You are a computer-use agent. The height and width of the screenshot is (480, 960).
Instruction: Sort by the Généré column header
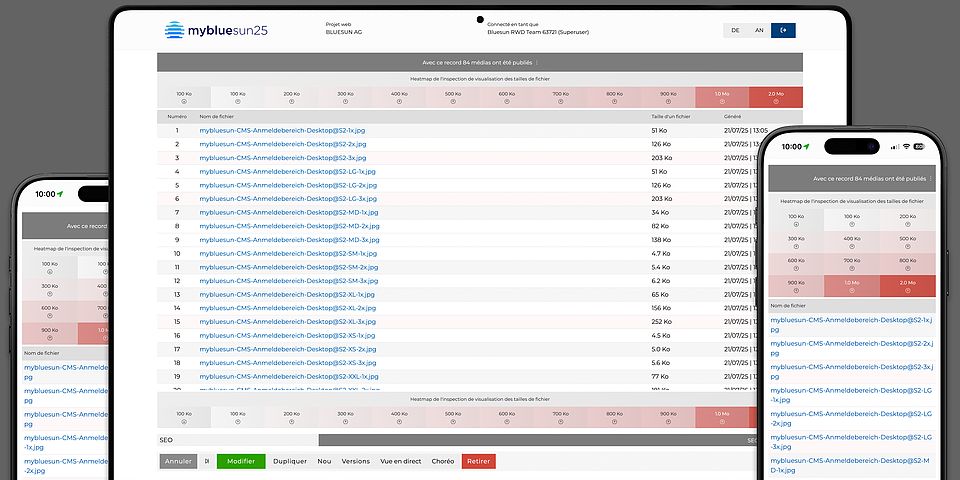[x=732, y=116]
